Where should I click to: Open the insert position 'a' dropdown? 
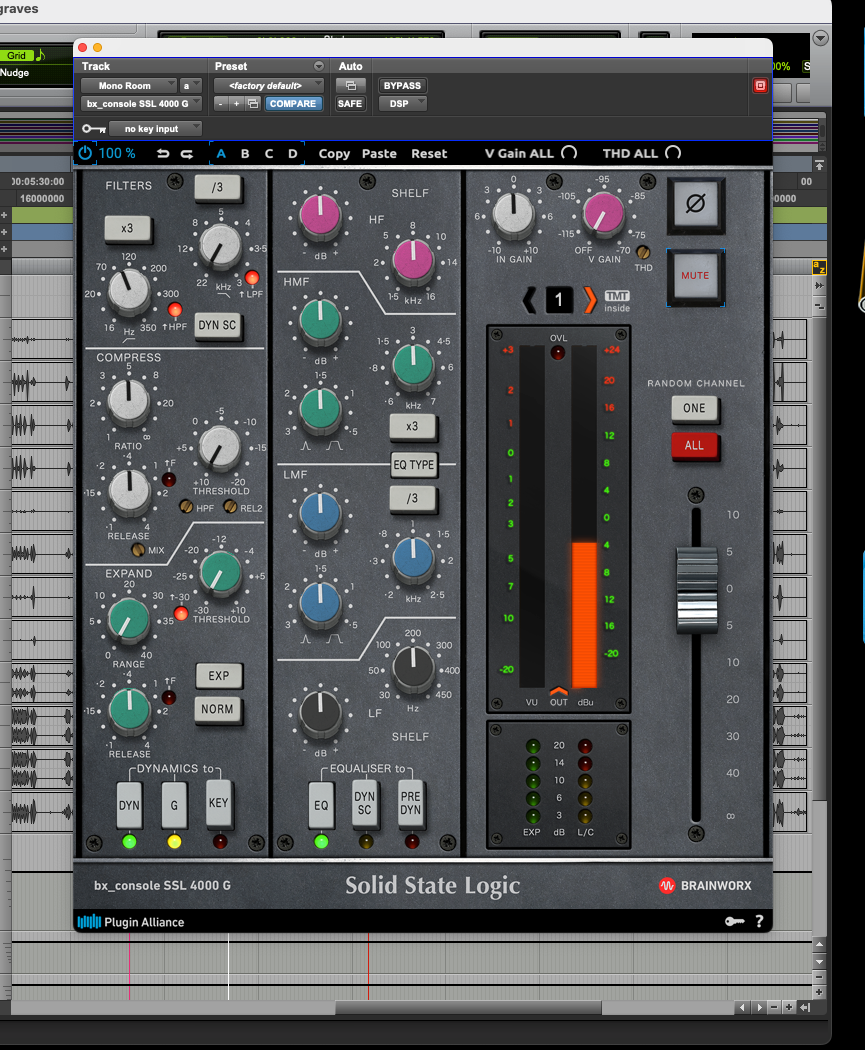click(191, 86)
